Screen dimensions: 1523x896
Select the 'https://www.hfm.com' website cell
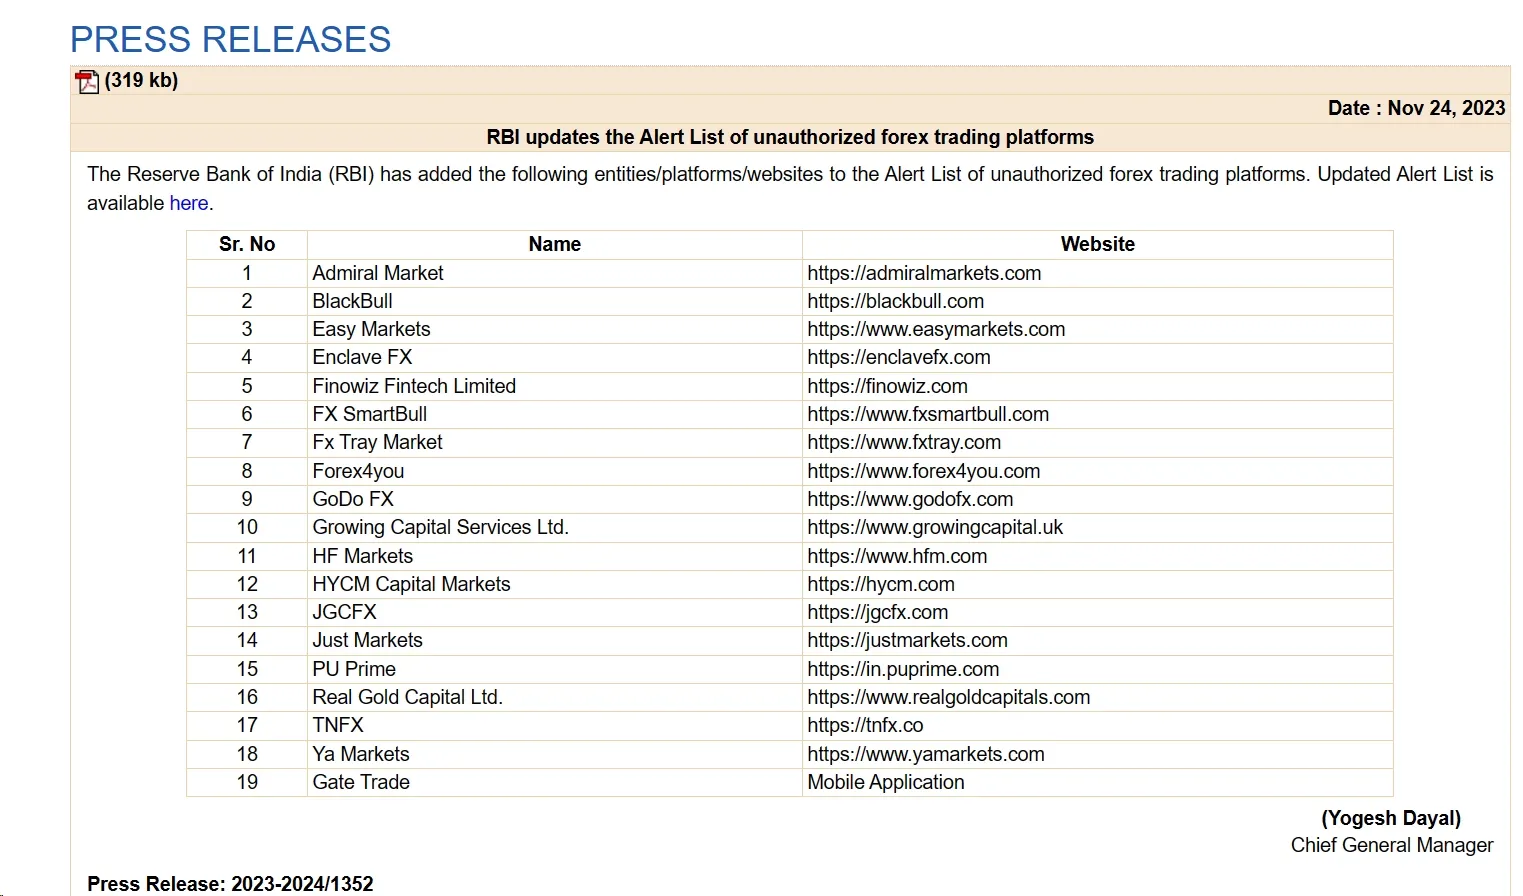[1098, 556]
